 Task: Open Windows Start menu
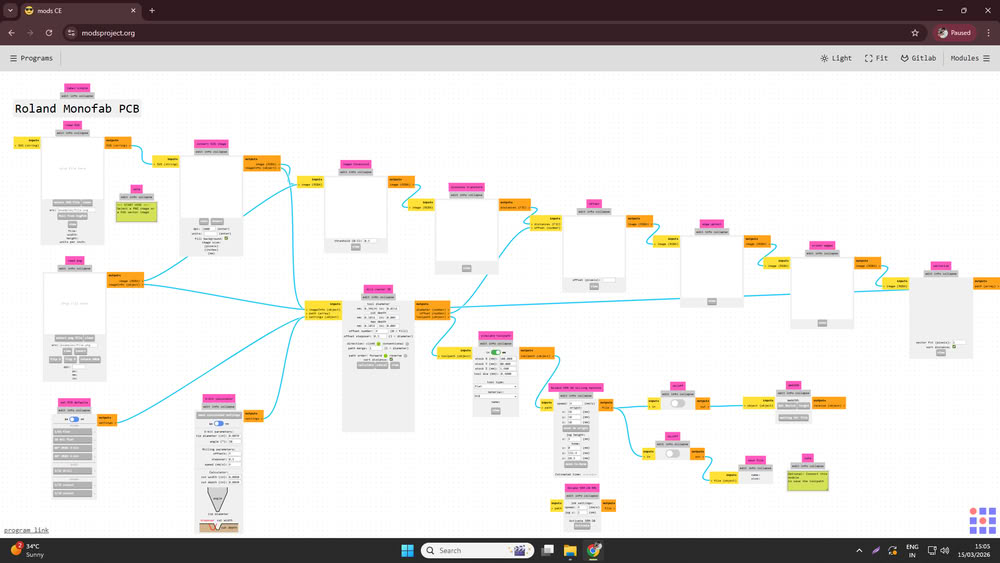[x=407, y=550]
